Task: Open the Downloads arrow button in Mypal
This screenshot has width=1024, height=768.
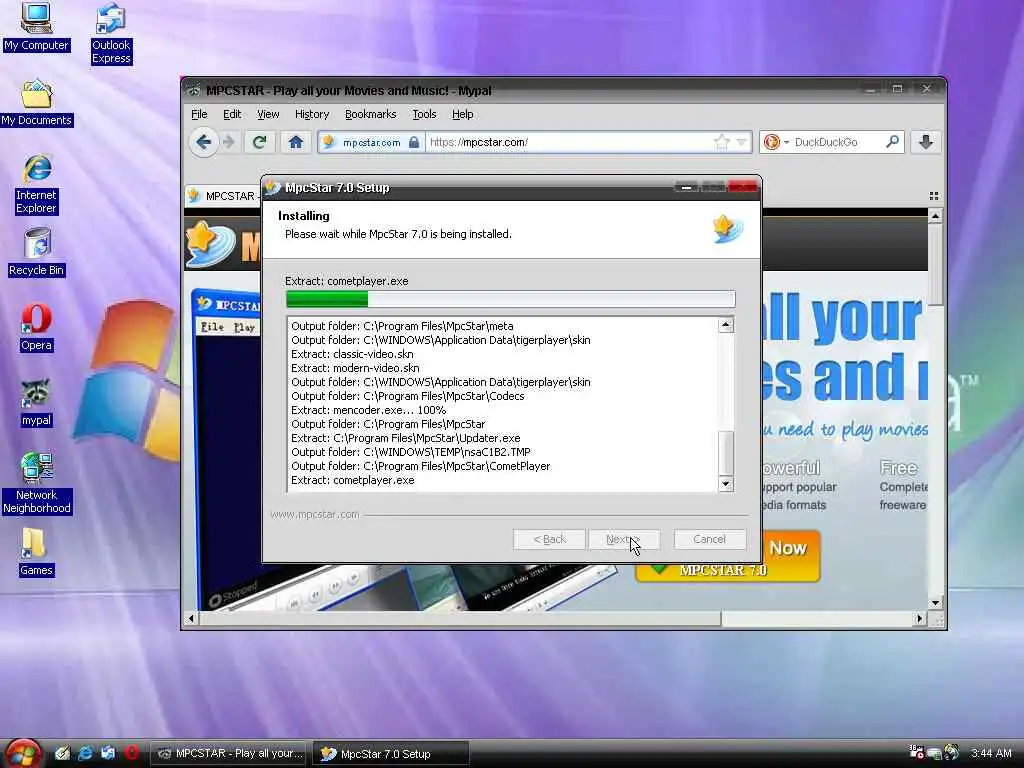Action: click(x=926, y=142)
